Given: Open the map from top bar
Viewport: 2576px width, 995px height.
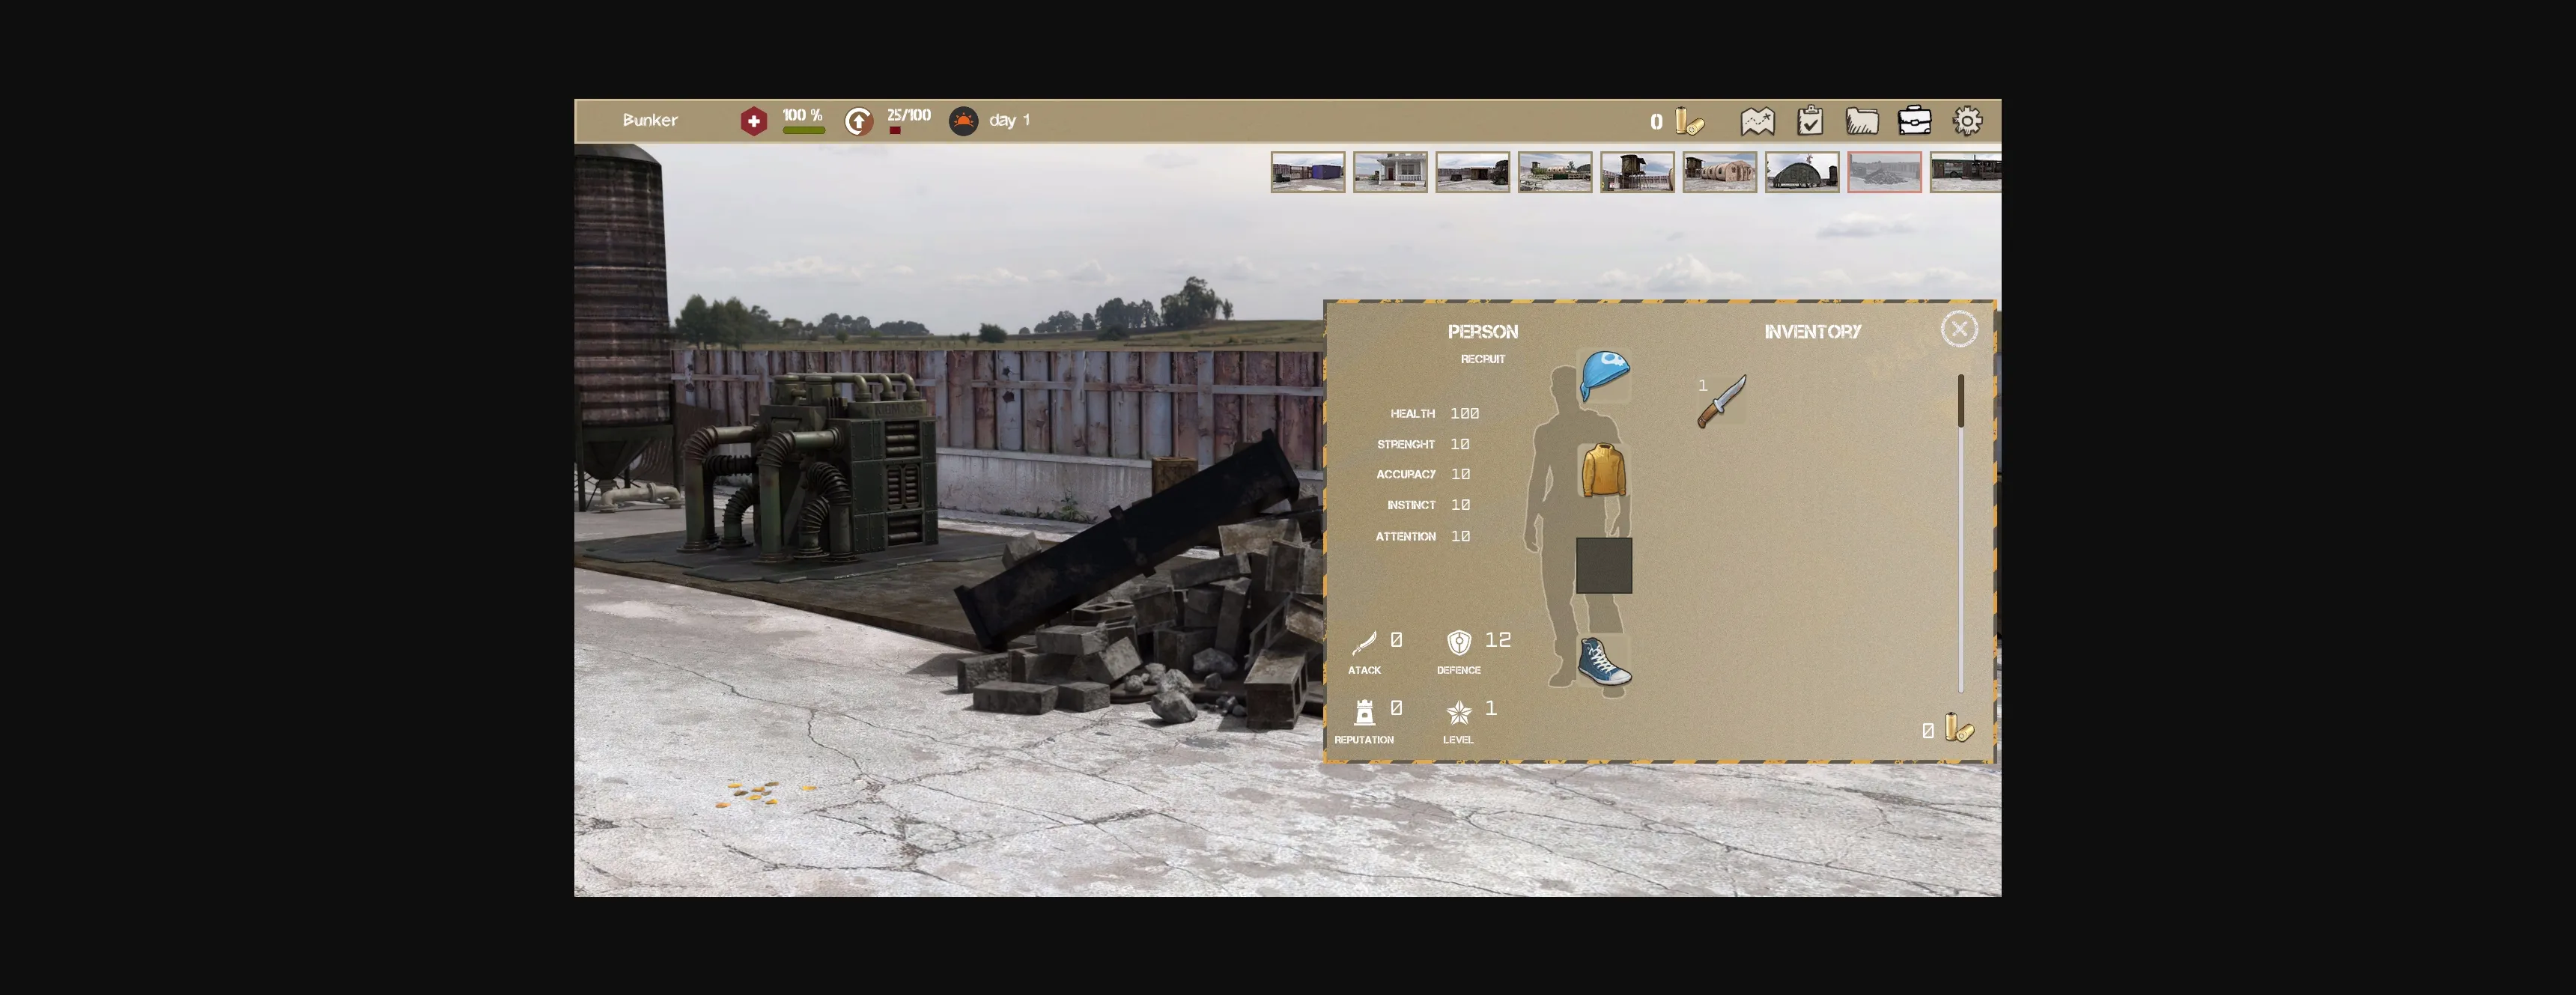Looking at the screenshot, I should pyautogui.click(x=1757, y=121).
